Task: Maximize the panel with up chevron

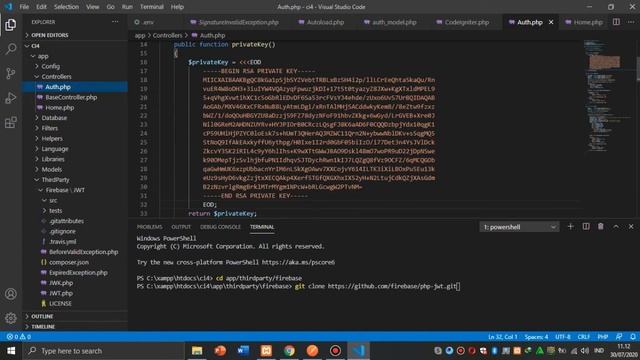Action: (x=616, y=227)
